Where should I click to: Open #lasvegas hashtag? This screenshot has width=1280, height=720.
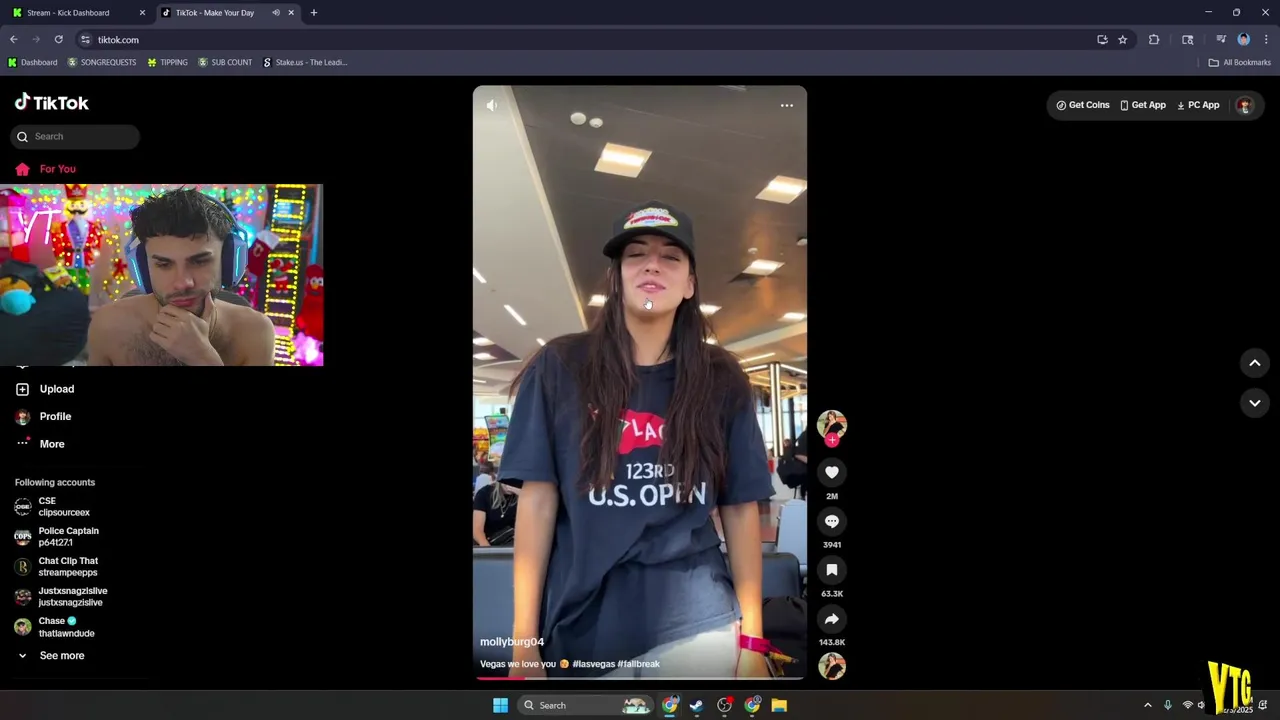point(593,664)
